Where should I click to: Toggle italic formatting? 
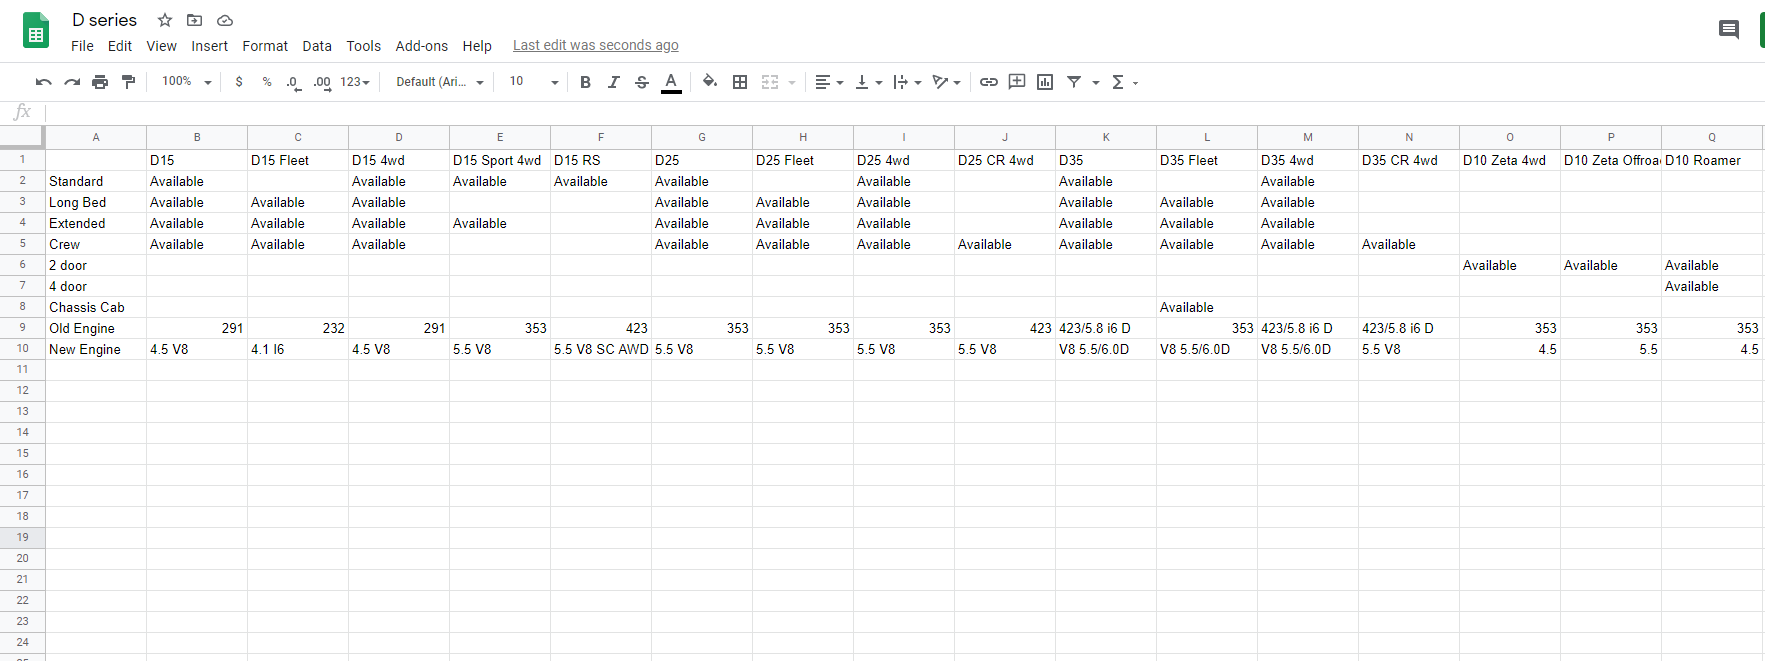tap(614, 82)
